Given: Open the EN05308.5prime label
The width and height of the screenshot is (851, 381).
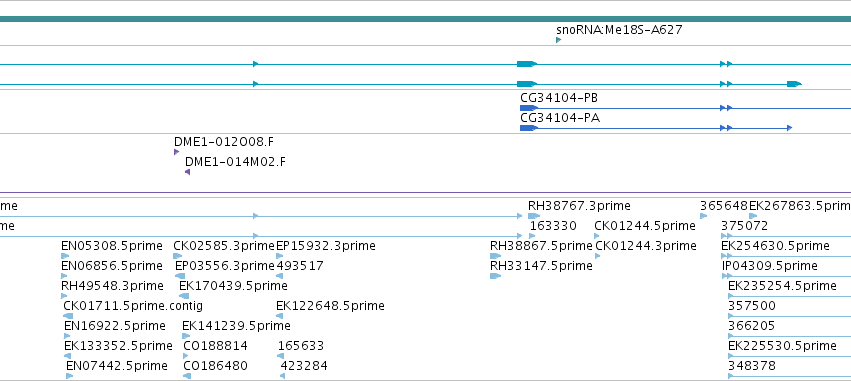Looking at the screenshot, I should [112, 246].
